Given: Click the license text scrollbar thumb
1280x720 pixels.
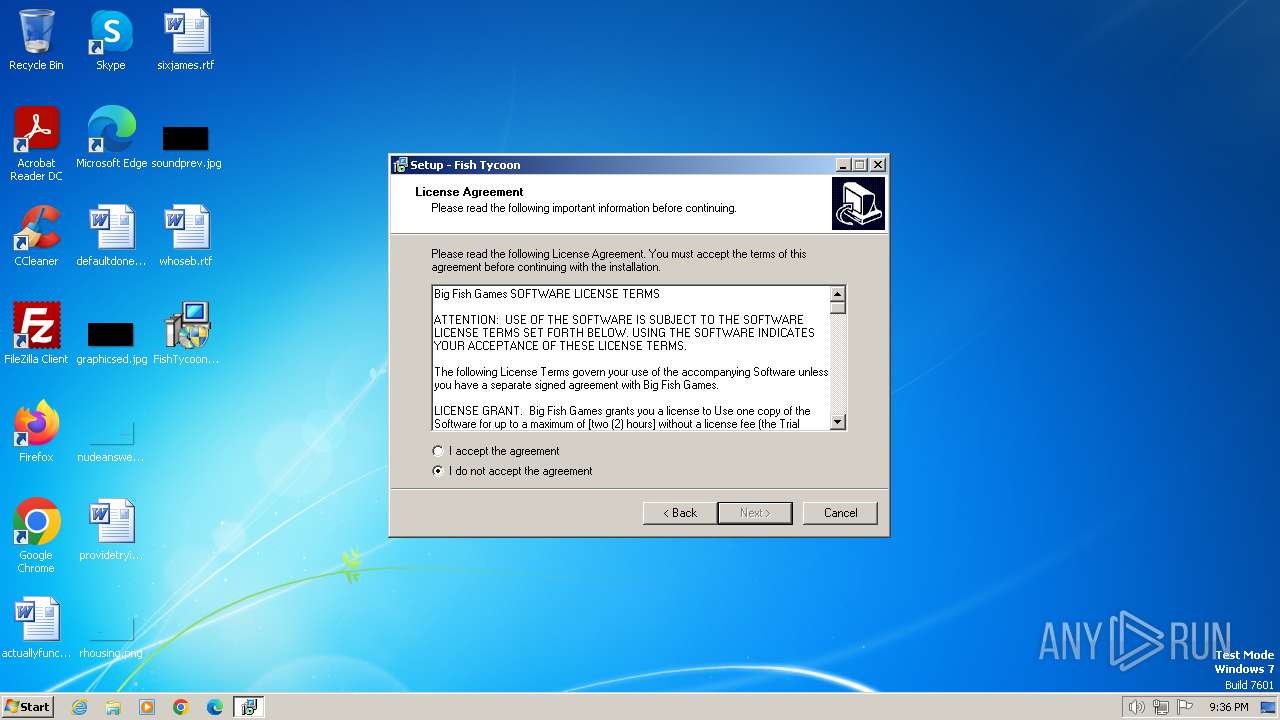Looking at the screenshot, I should (x=838, y=307).
